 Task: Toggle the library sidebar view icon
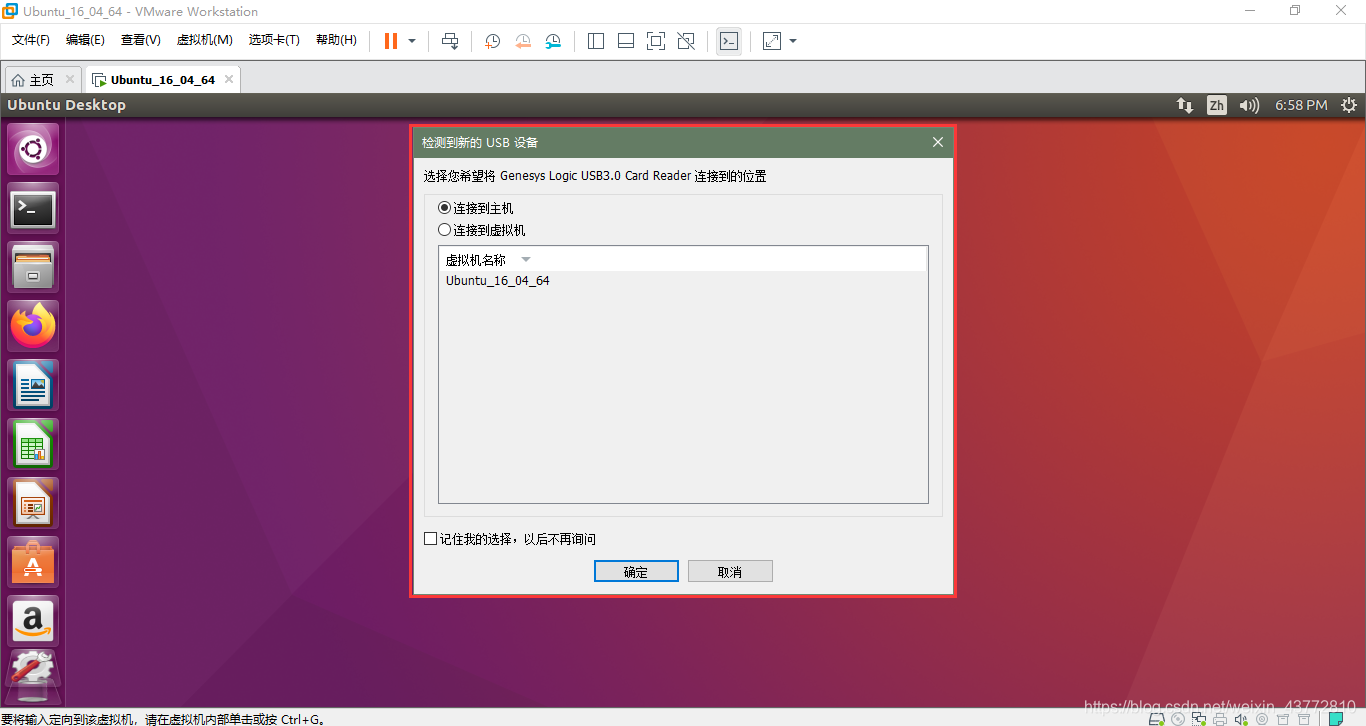point(596,41)
